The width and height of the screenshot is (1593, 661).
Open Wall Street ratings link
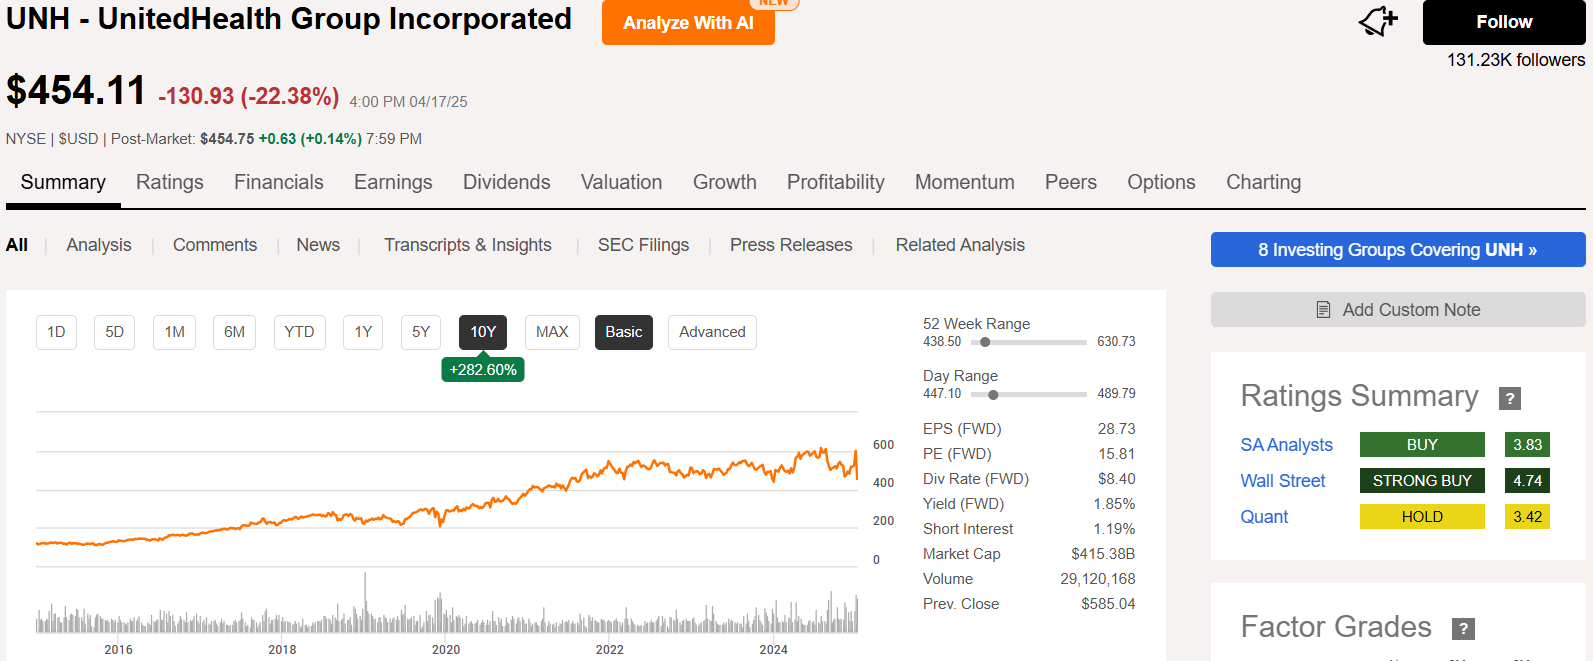tap(1283, 481)
